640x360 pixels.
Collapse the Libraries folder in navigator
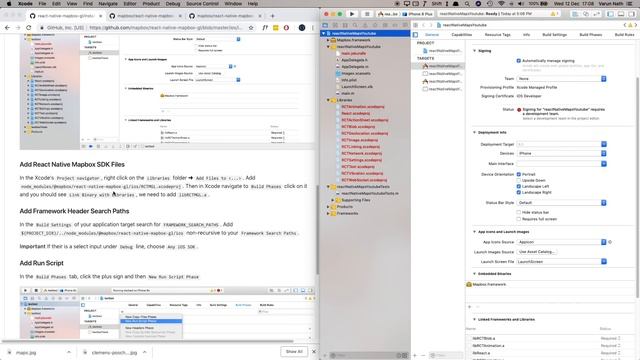(328, 100)
